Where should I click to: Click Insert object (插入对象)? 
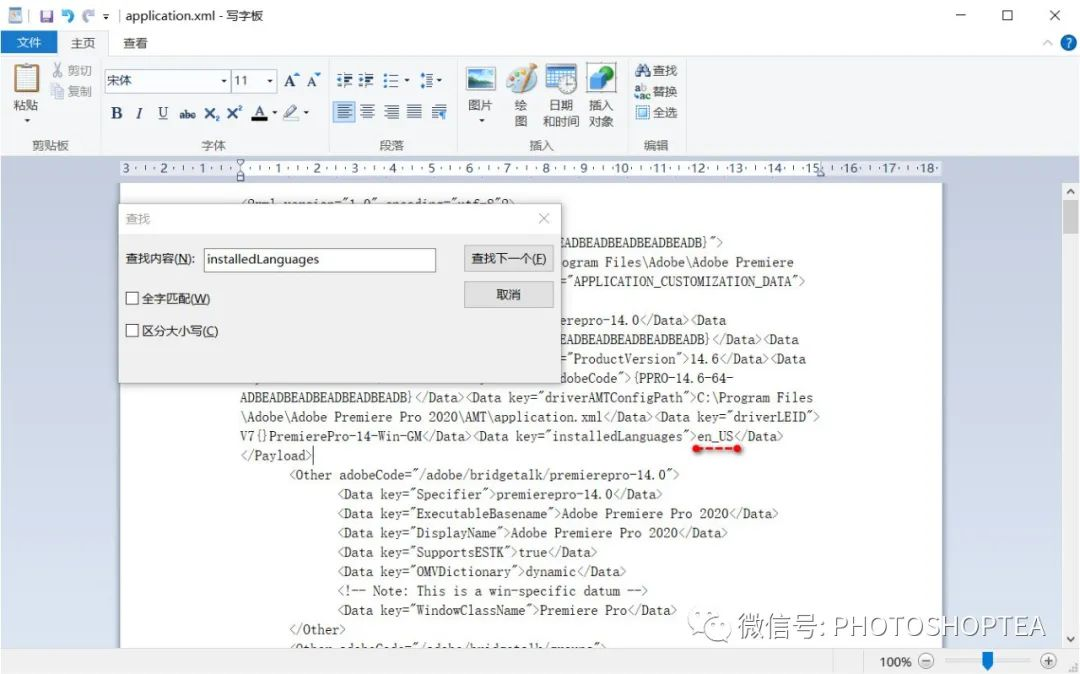pyautogui.click(x=601, y=95)
